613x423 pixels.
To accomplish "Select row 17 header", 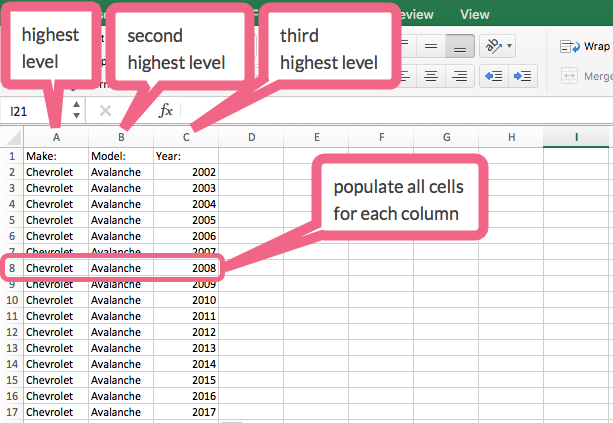I will (x=12, y=412).
